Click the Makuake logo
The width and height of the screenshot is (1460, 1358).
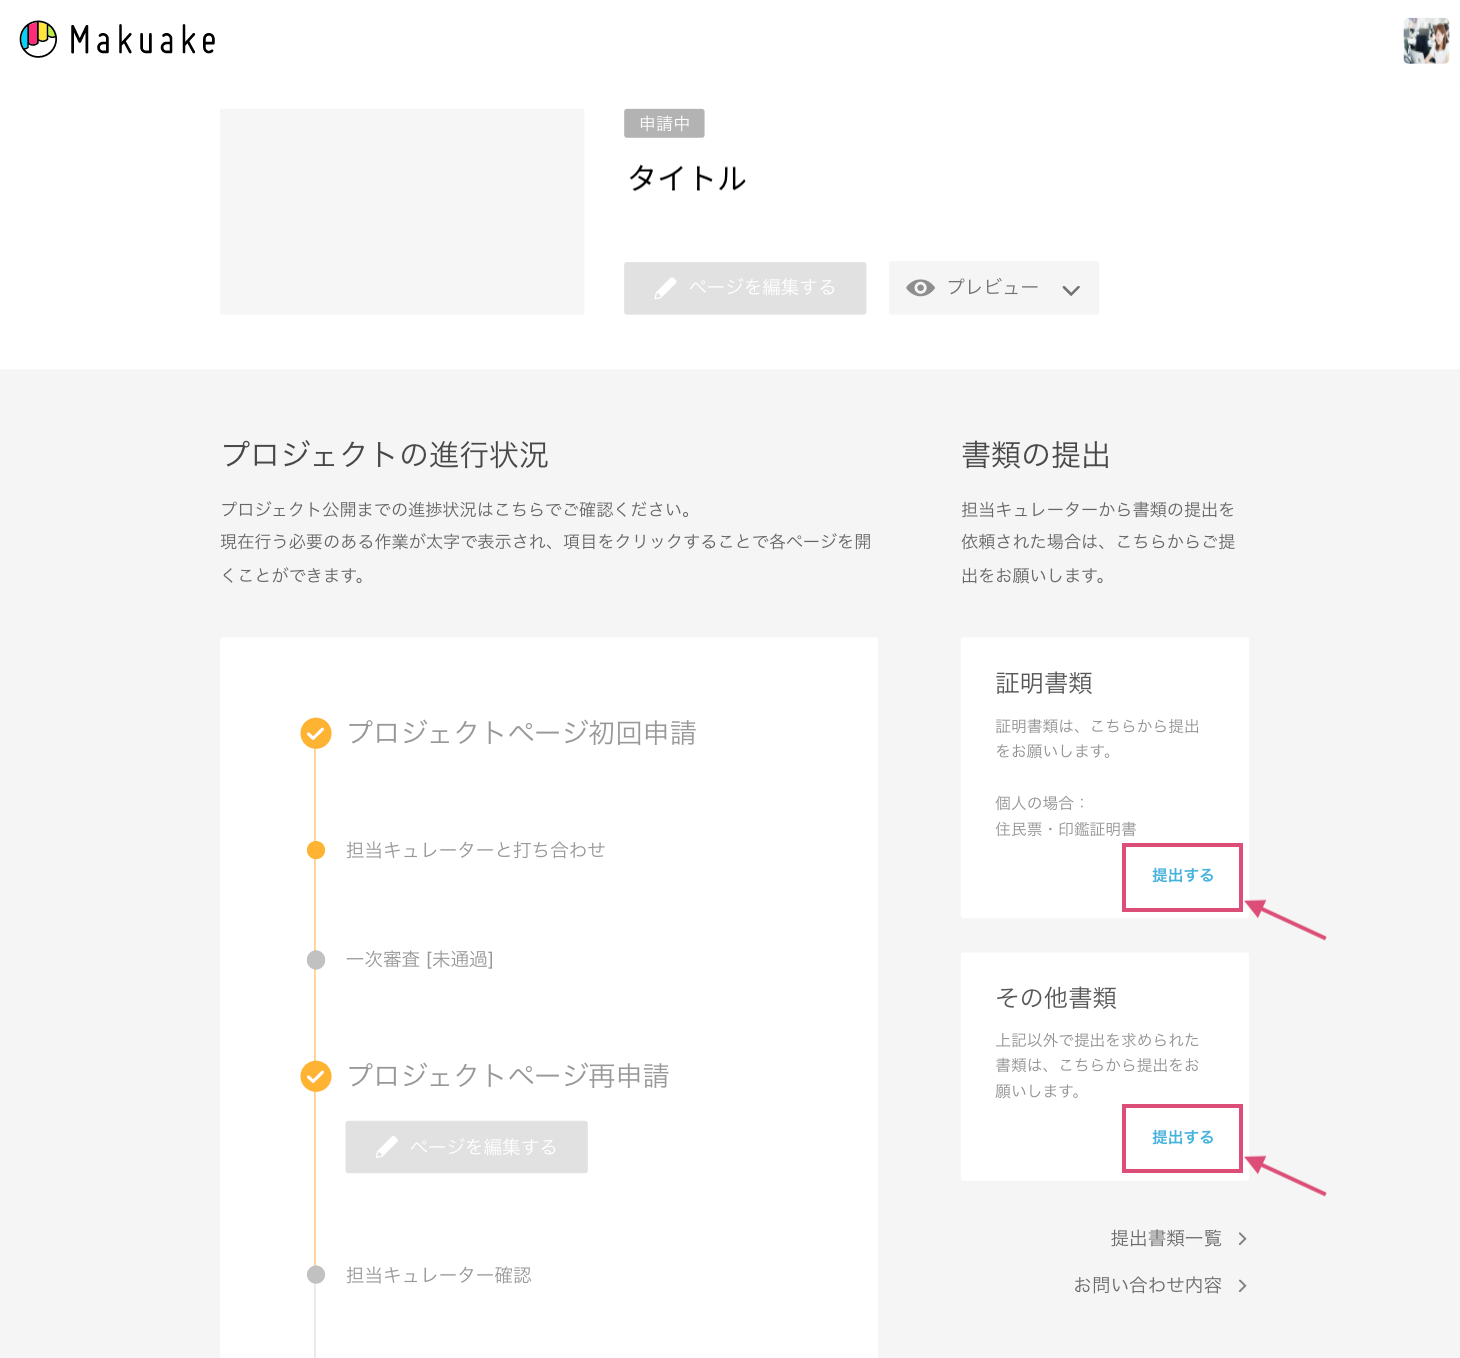tap(117, 40)
